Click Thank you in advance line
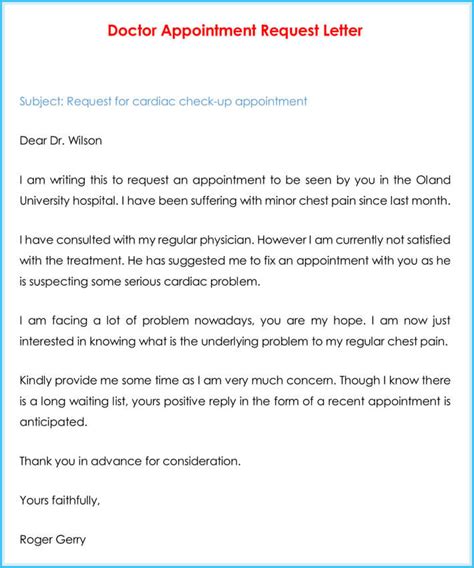This screenshot has width=474, height=568. coord(130,461)
